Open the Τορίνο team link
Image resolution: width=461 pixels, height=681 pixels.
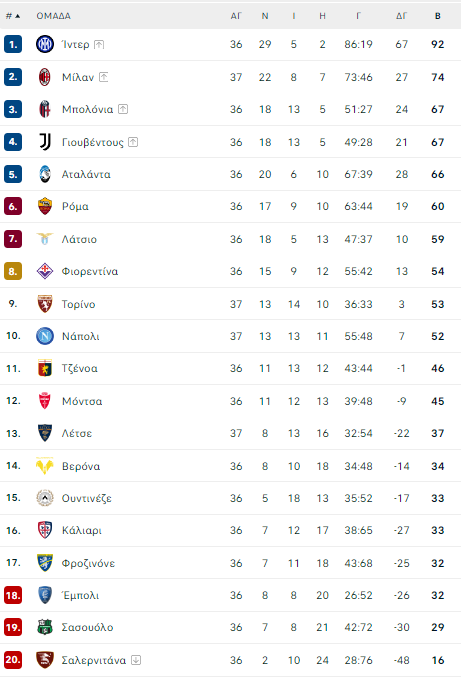78,304
